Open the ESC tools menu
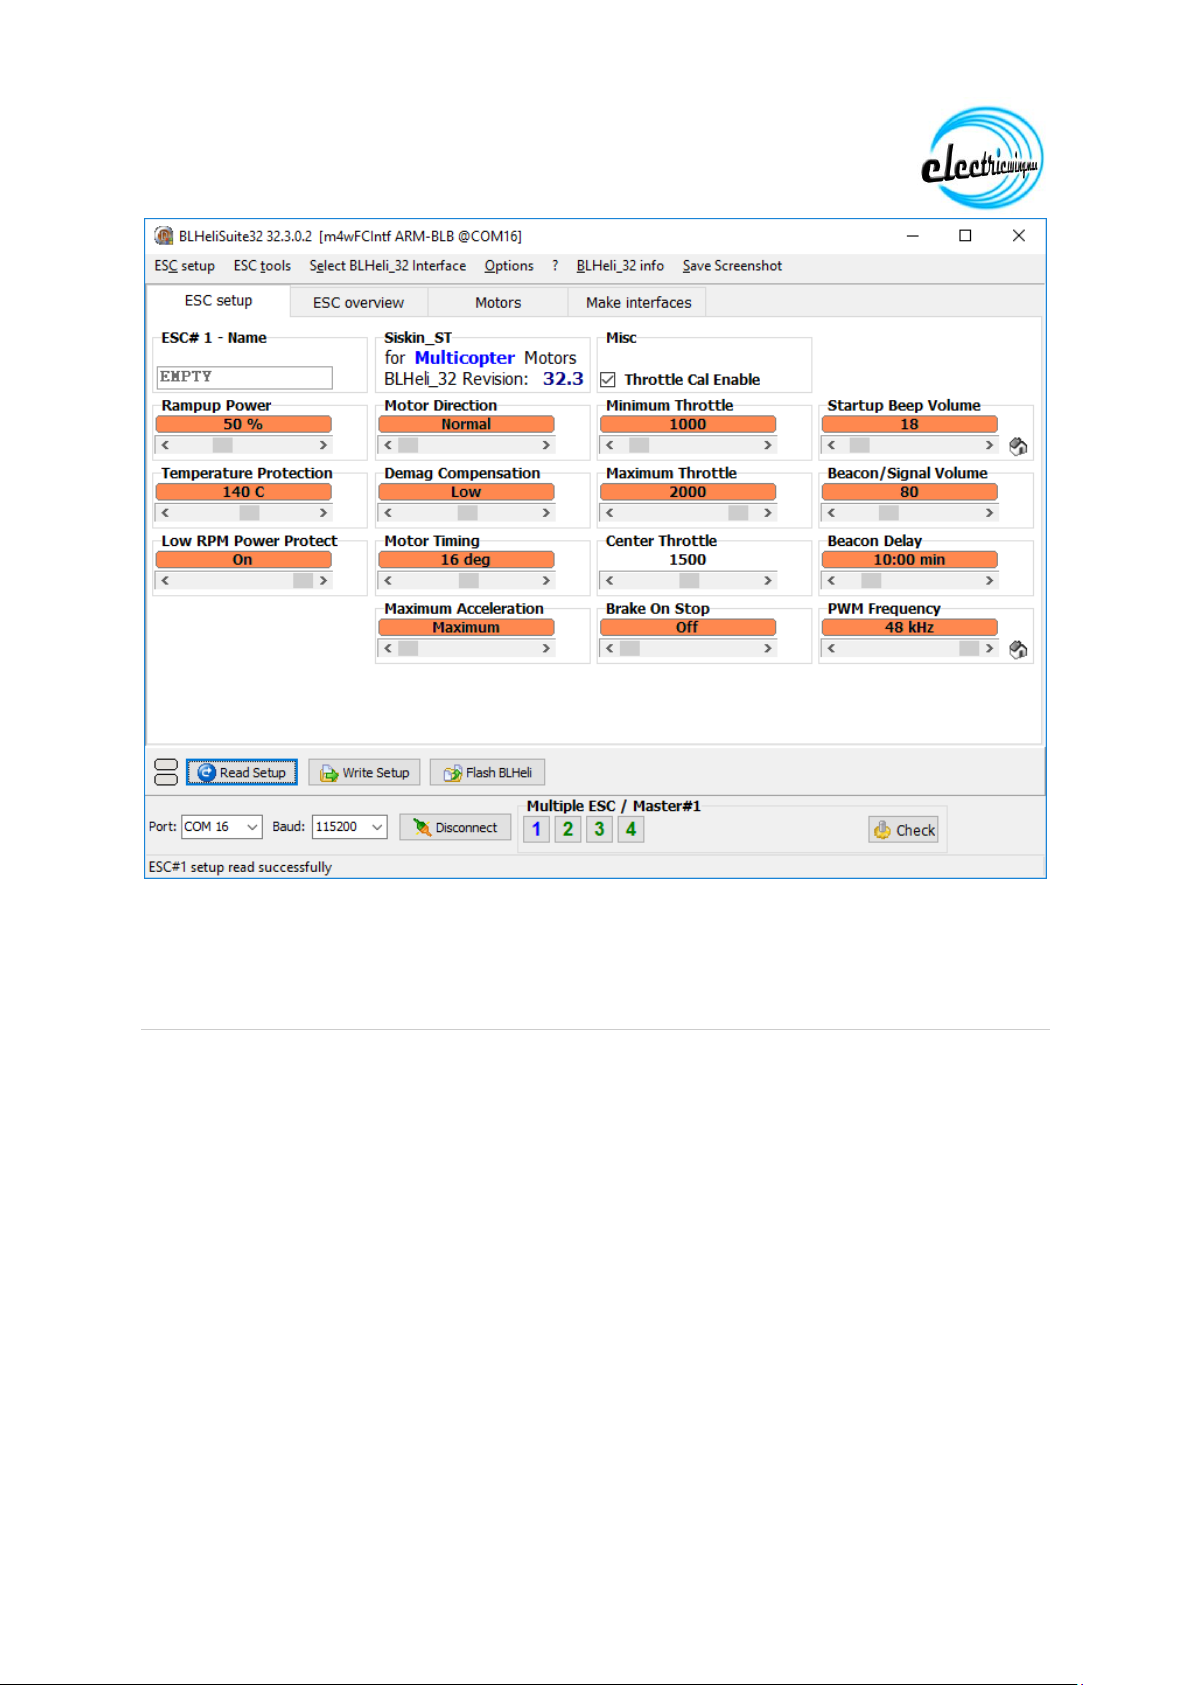 click(x=262, y=266)
